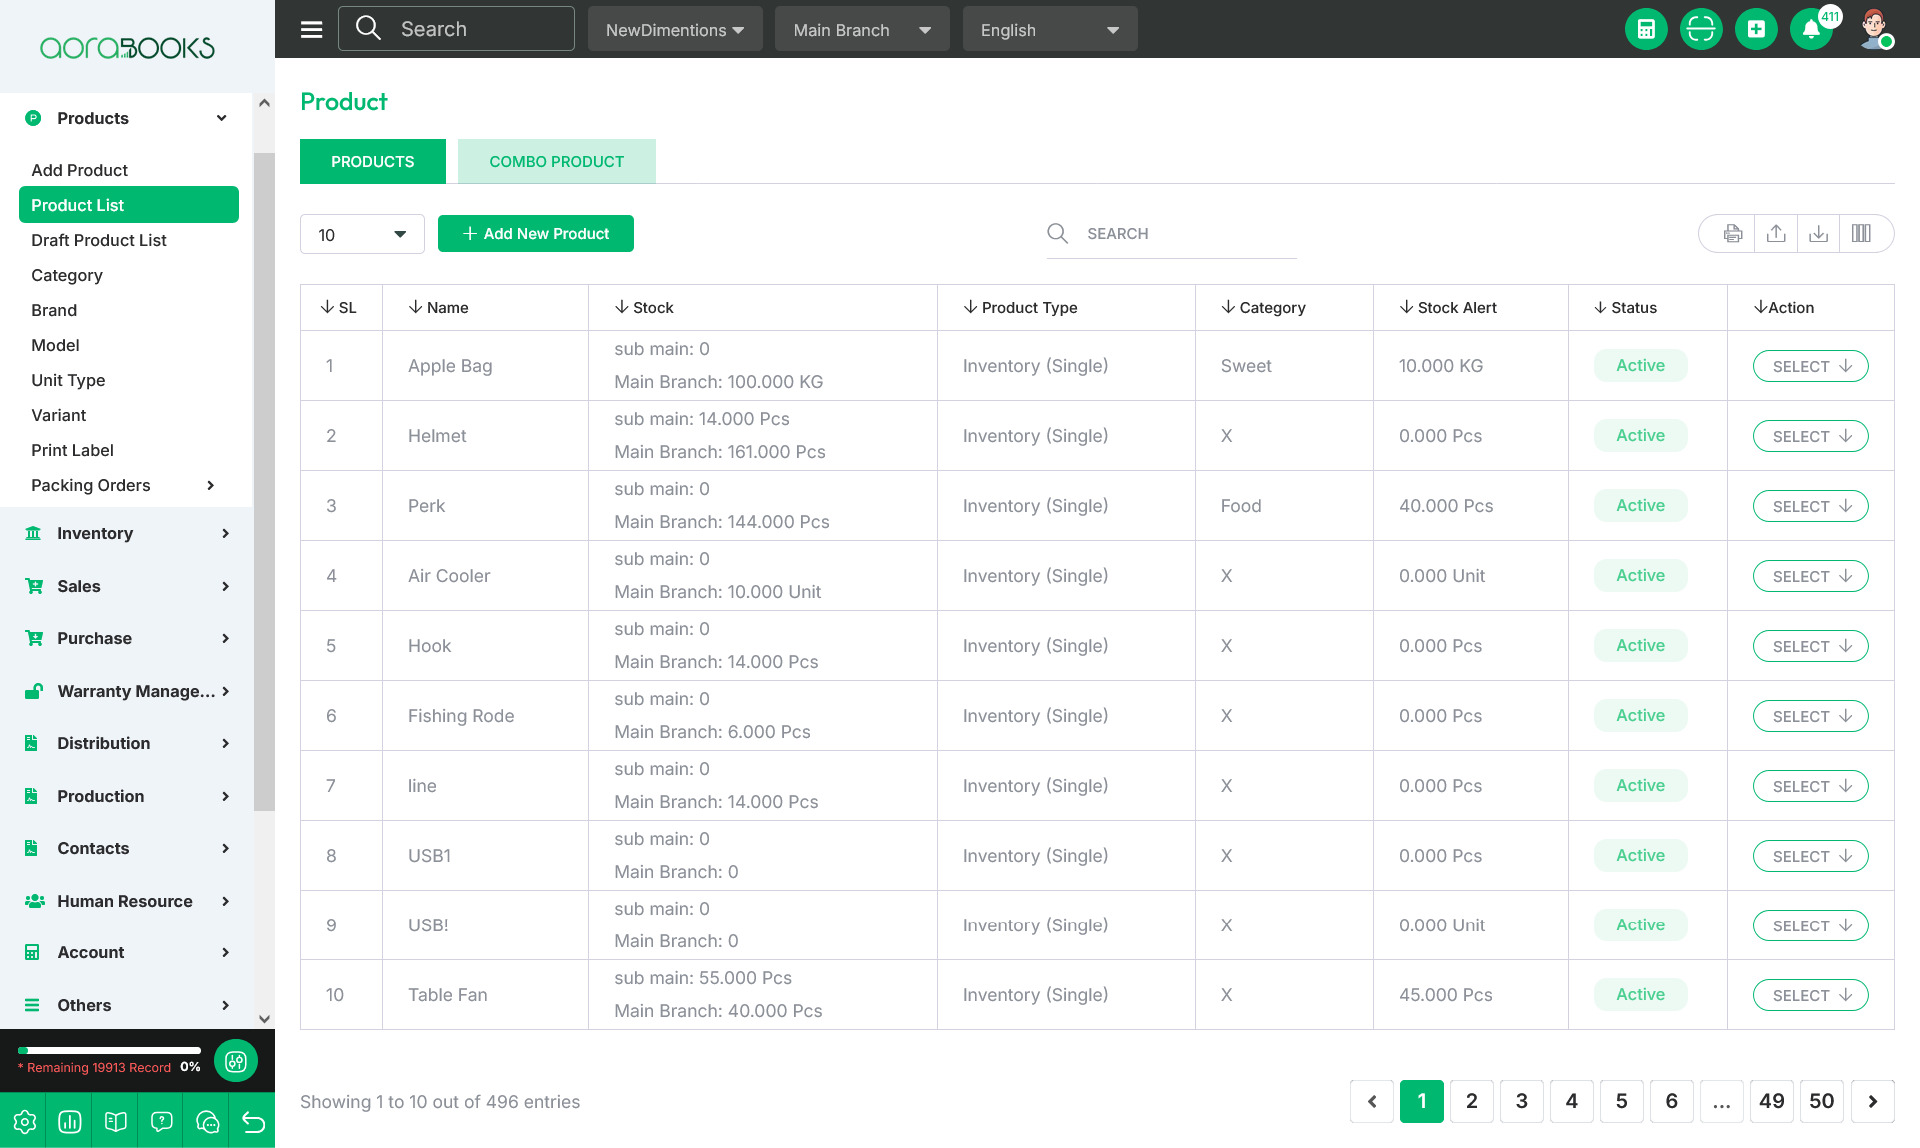The width and height of the screenshot is (1920, 1148).
Task: Click the sidebar scroll up arrow
Action: click(x=264, y=103)
